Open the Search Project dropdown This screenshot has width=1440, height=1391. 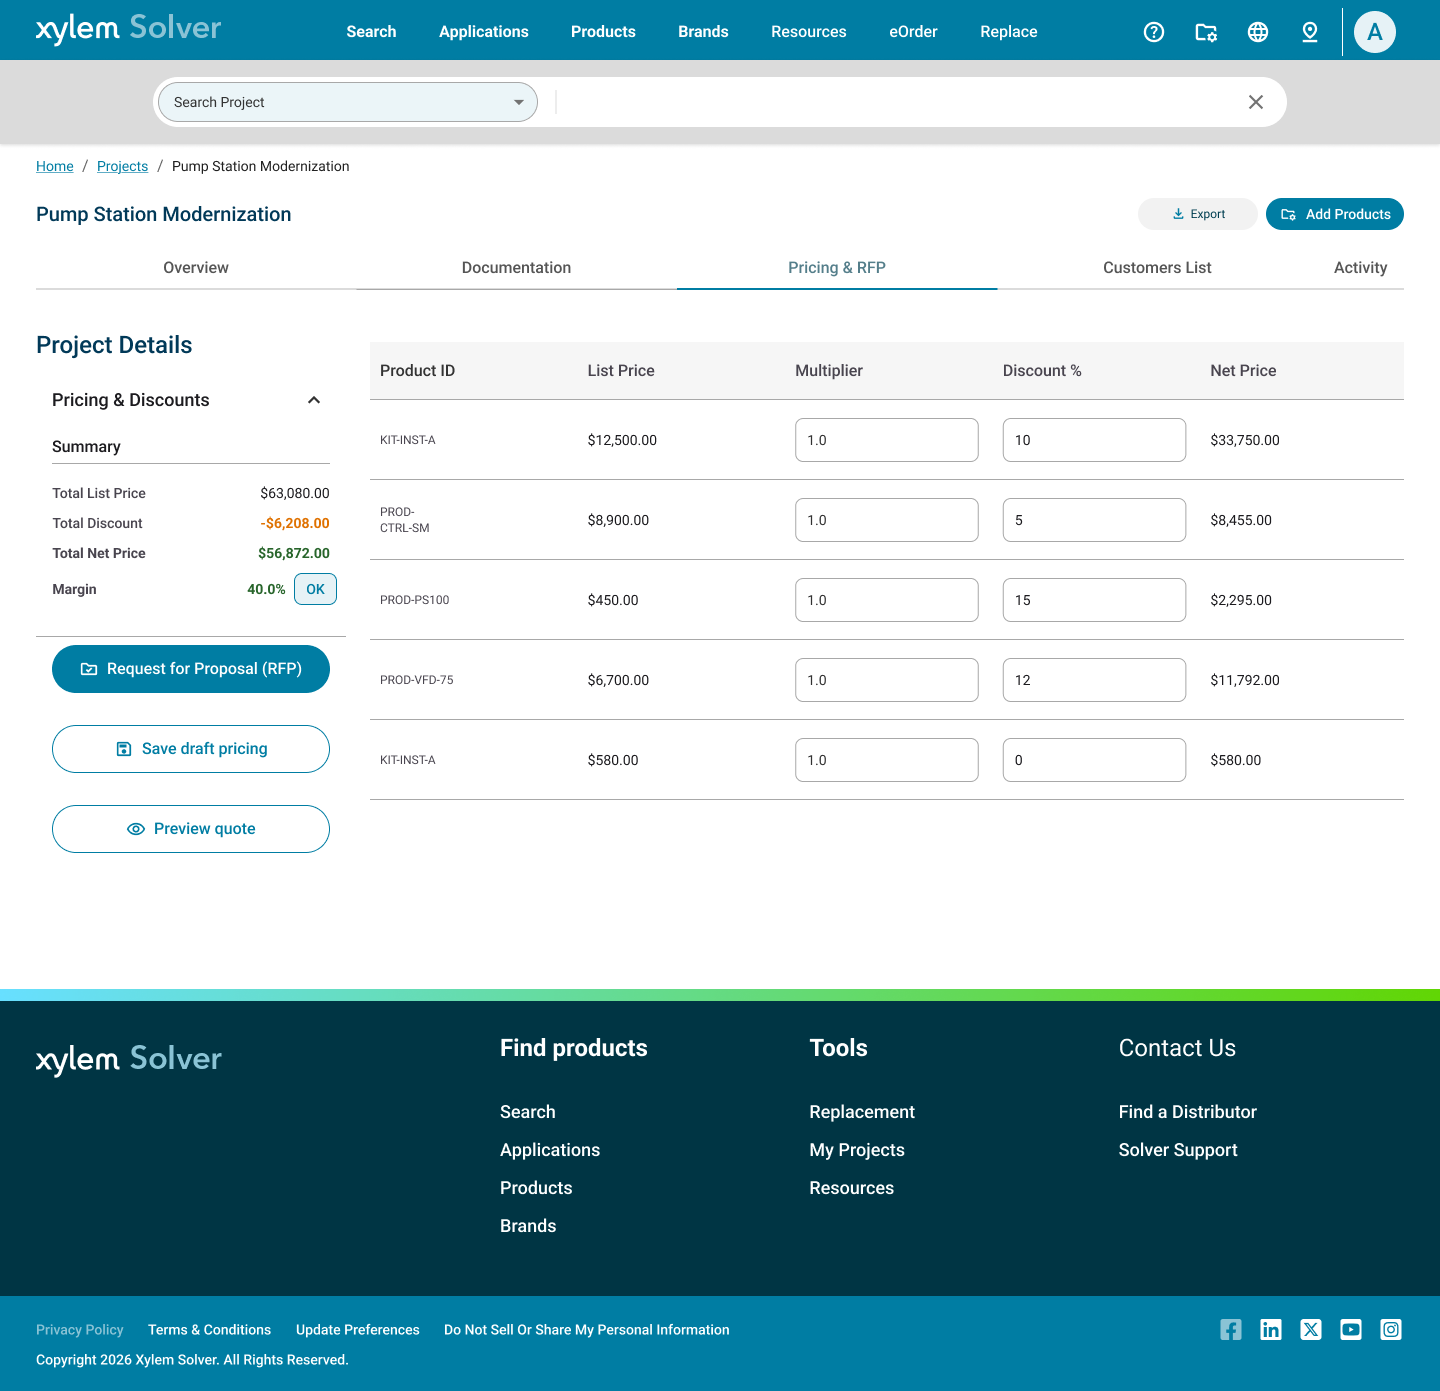click(x=347, y=101)
